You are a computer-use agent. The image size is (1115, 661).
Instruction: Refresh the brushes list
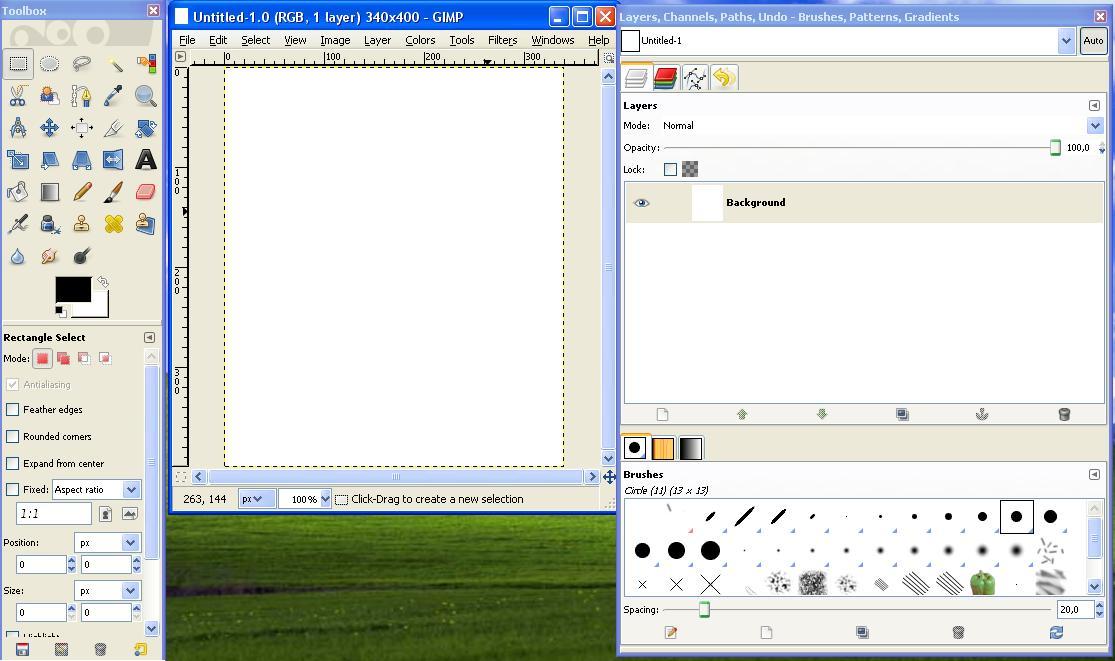click(1056, 633)
